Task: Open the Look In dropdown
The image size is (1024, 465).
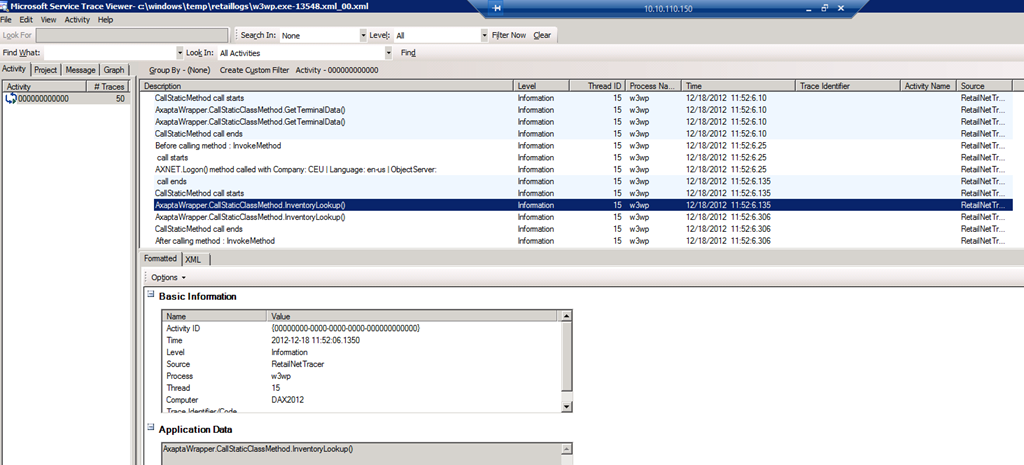Action: (x=389, y=53)
